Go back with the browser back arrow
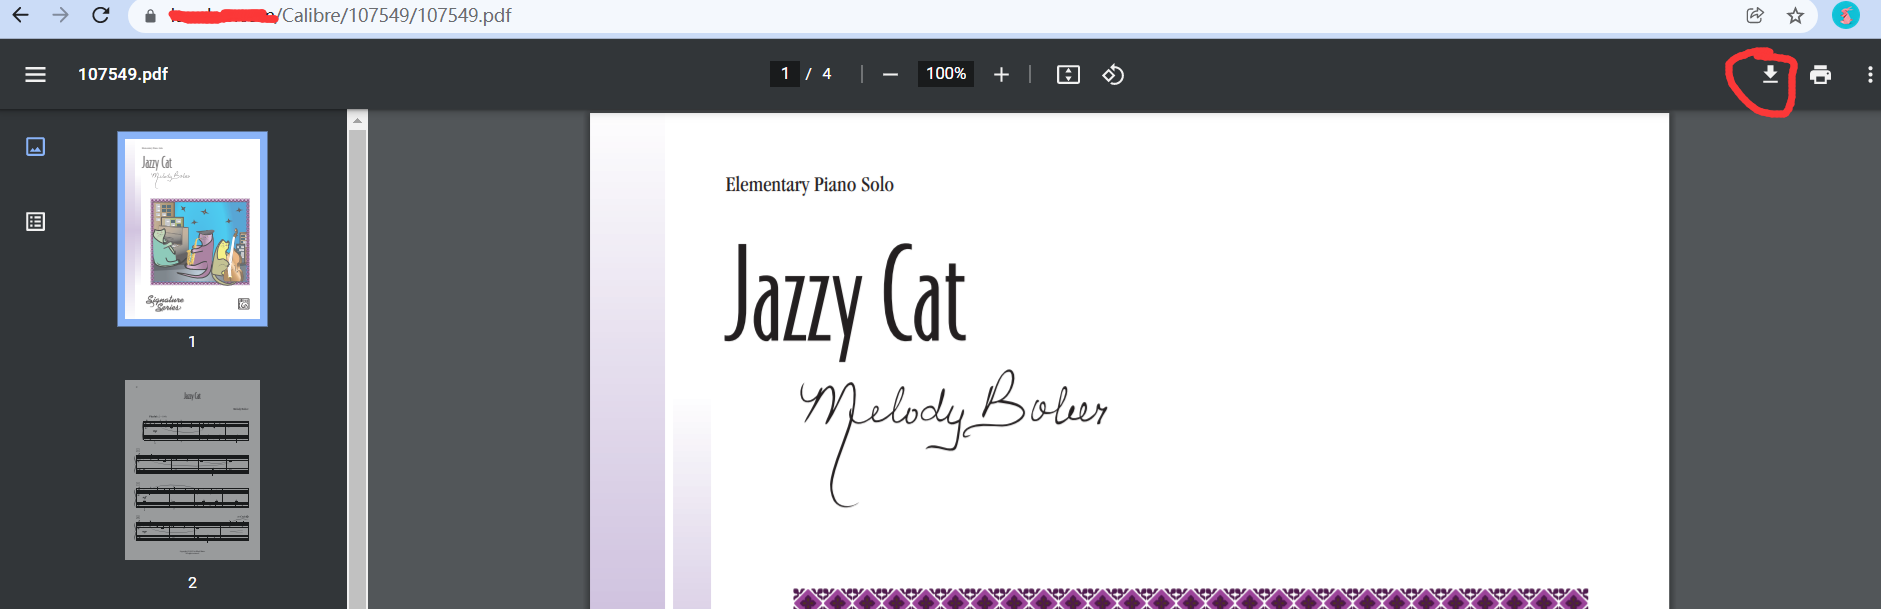This screenshot has width=1881, height=609. point(20,15)
